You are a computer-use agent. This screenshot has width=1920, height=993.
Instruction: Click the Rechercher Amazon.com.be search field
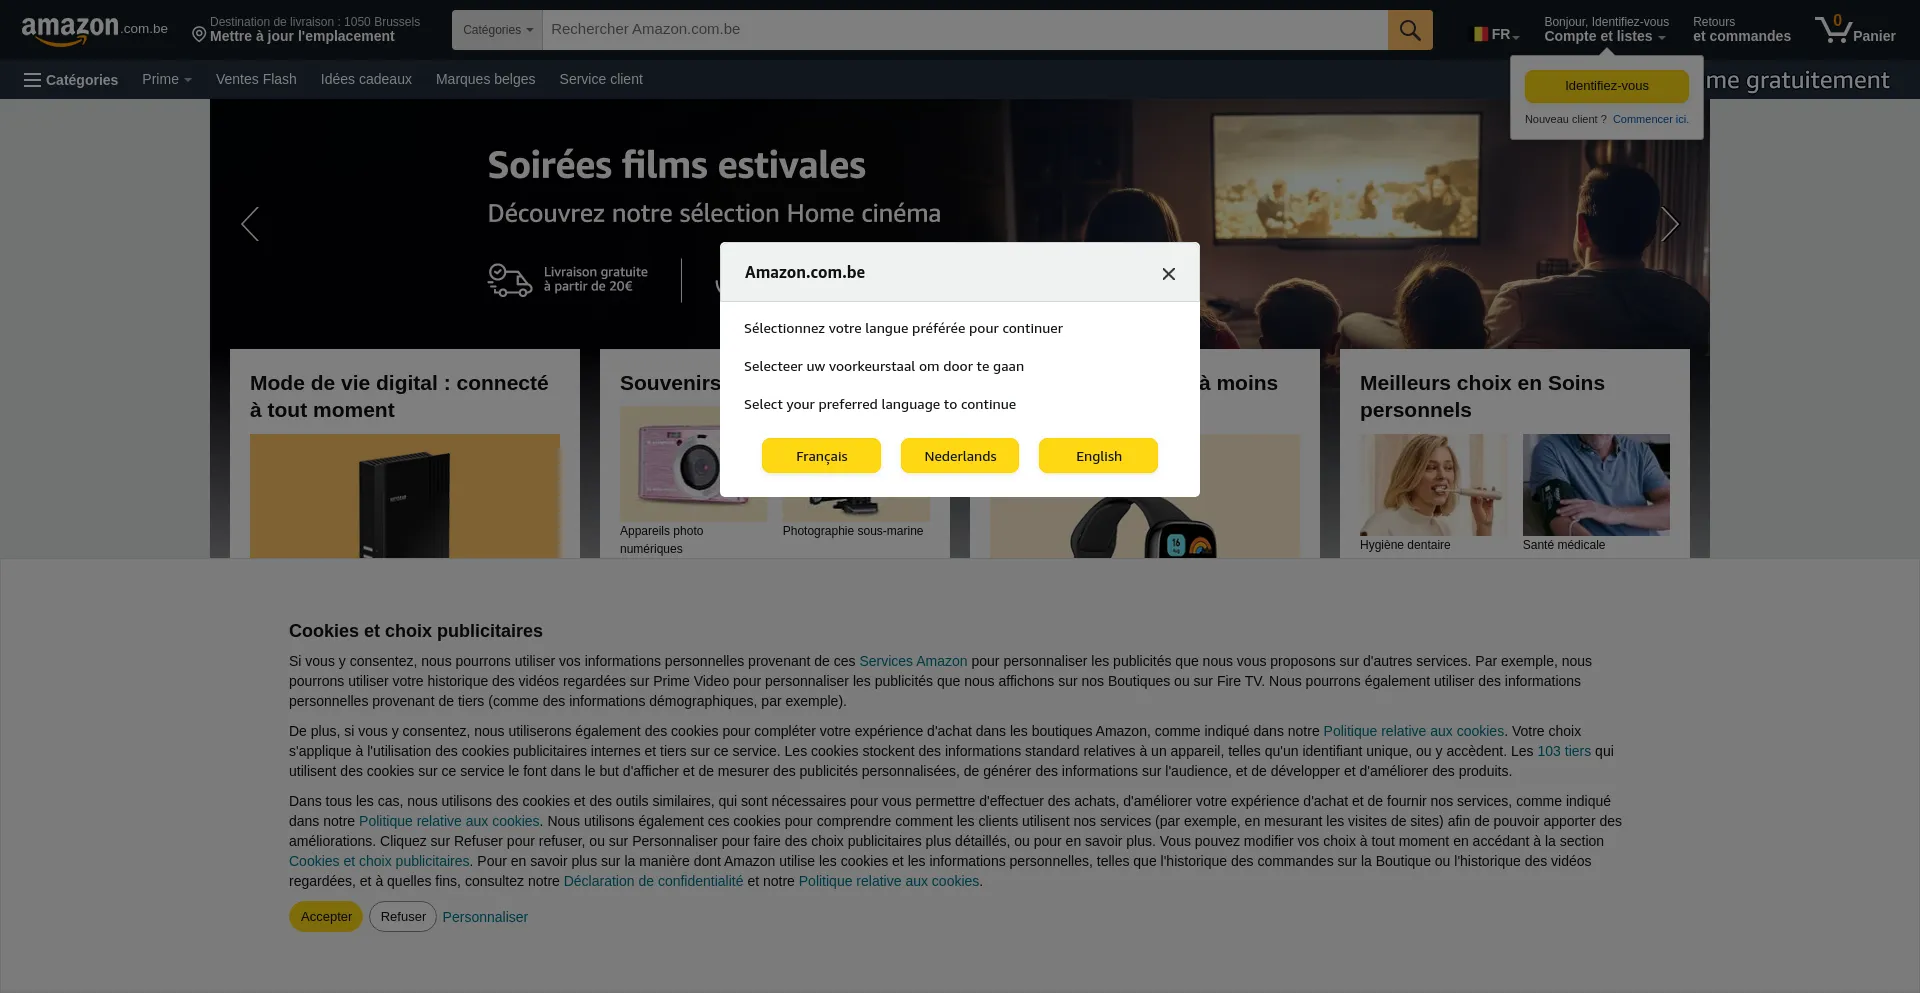(965, 30)
